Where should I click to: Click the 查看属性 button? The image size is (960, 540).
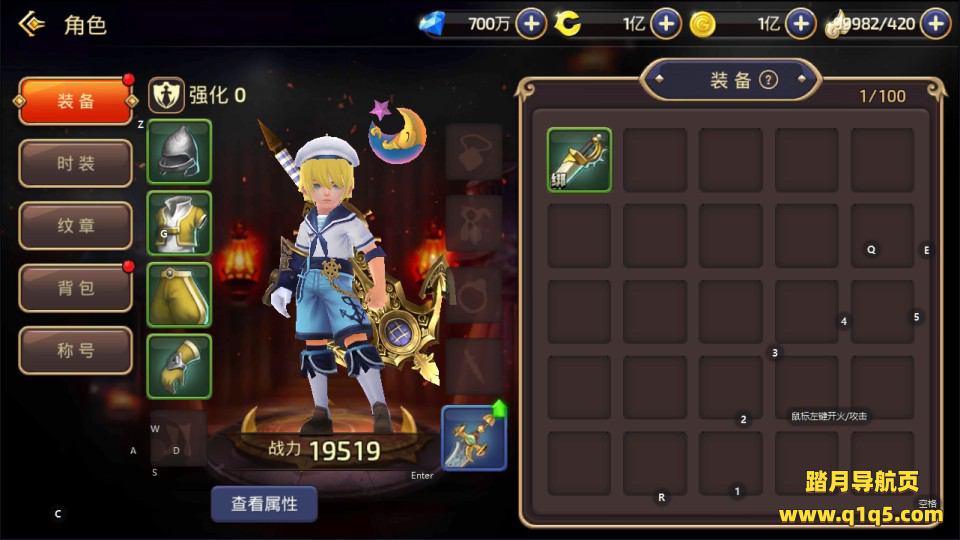[264, 504]
